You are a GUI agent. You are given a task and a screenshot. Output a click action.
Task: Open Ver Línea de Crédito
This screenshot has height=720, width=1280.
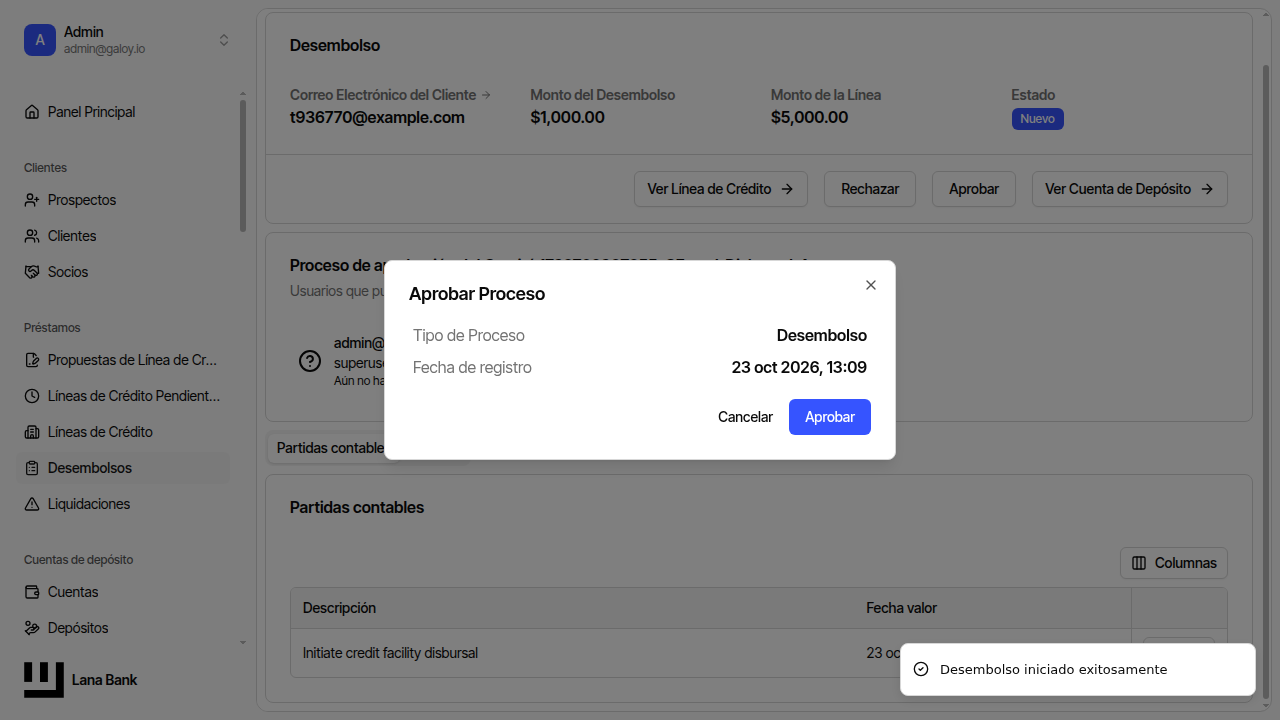click(721, 189)
